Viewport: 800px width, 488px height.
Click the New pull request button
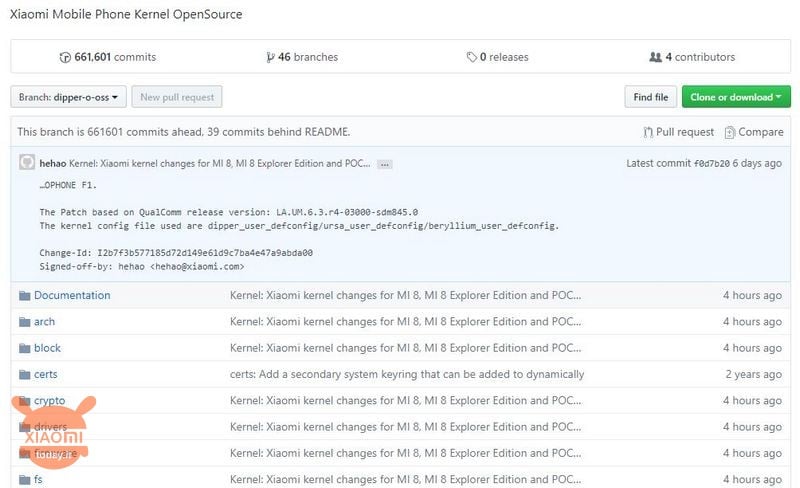[177, 97]
